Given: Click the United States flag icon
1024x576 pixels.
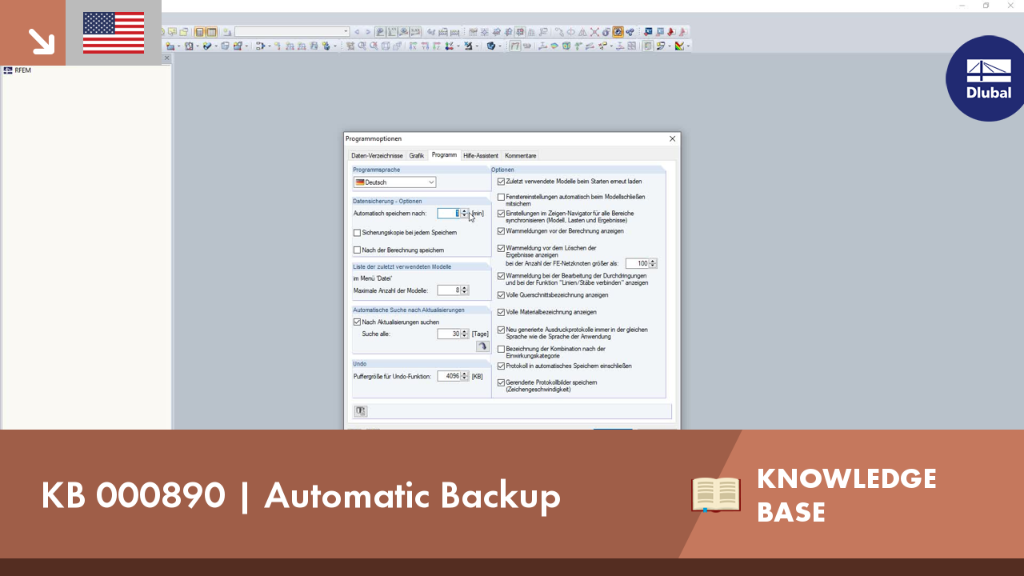Looking at the screenshot, I should (114, 33).
